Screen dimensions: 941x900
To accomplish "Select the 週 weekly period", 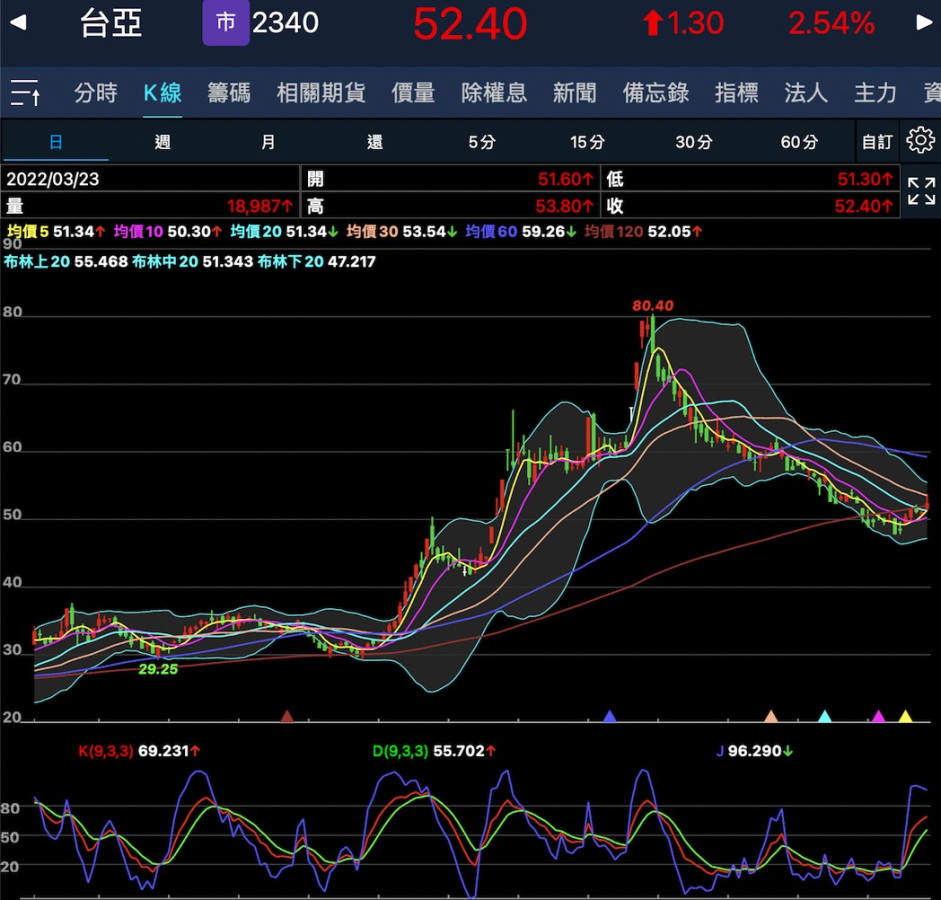I will (x=162, y=142).
